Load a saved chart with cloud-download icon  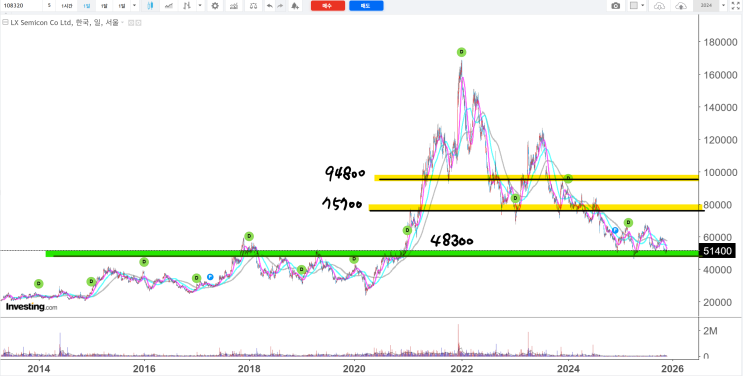click(x=659, y=6)
